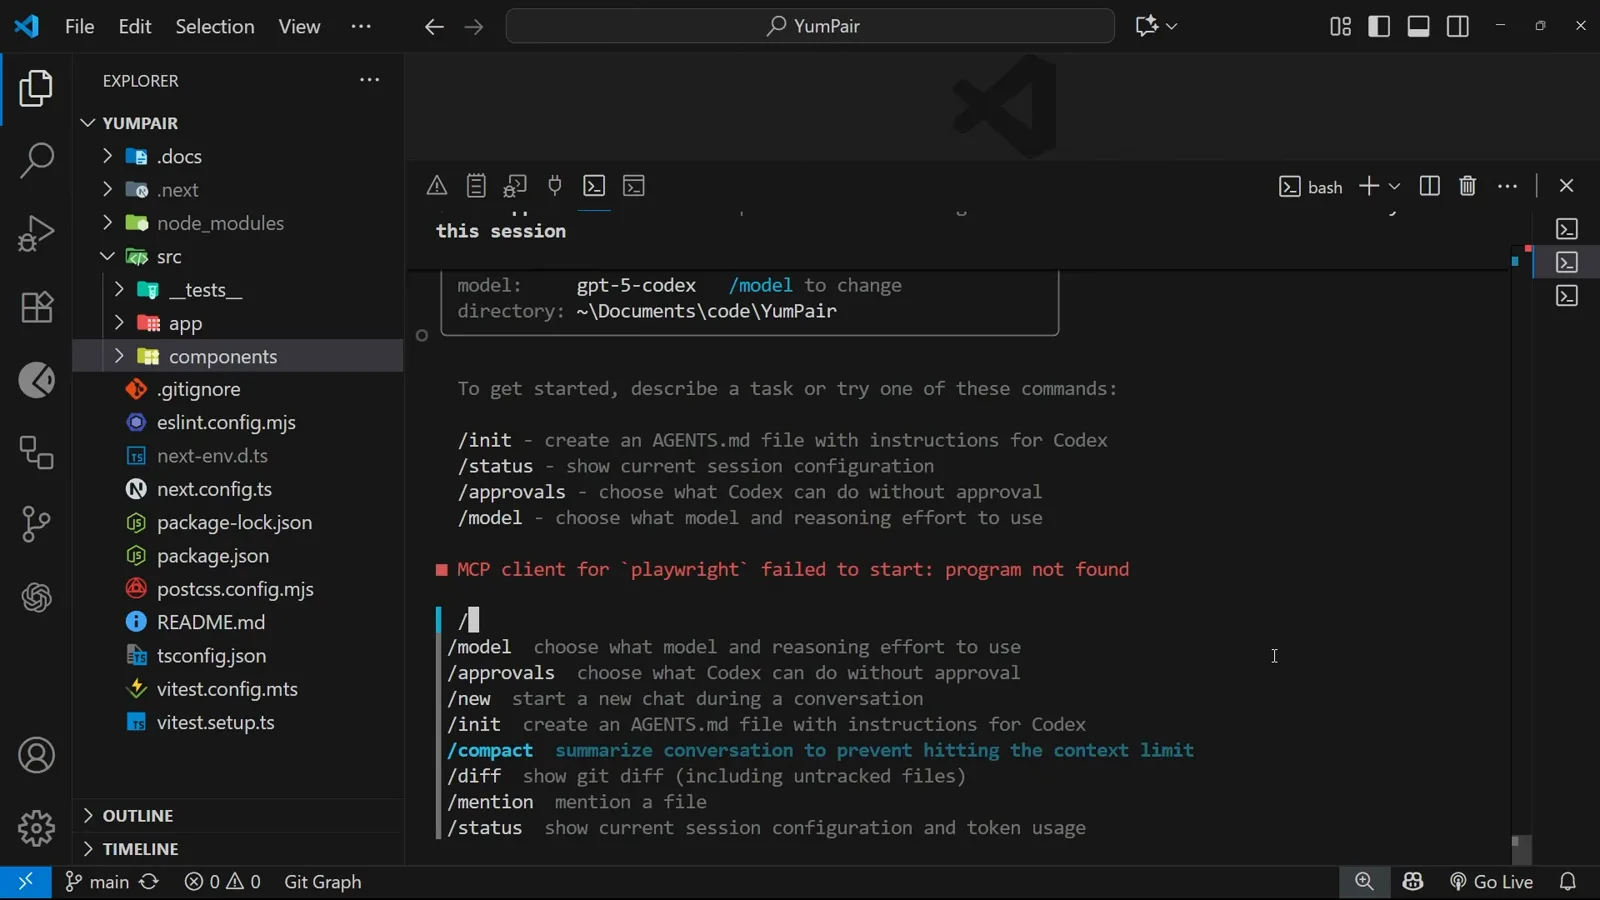
Task: Open the Search view in activity bar
Action: (36, 160)
